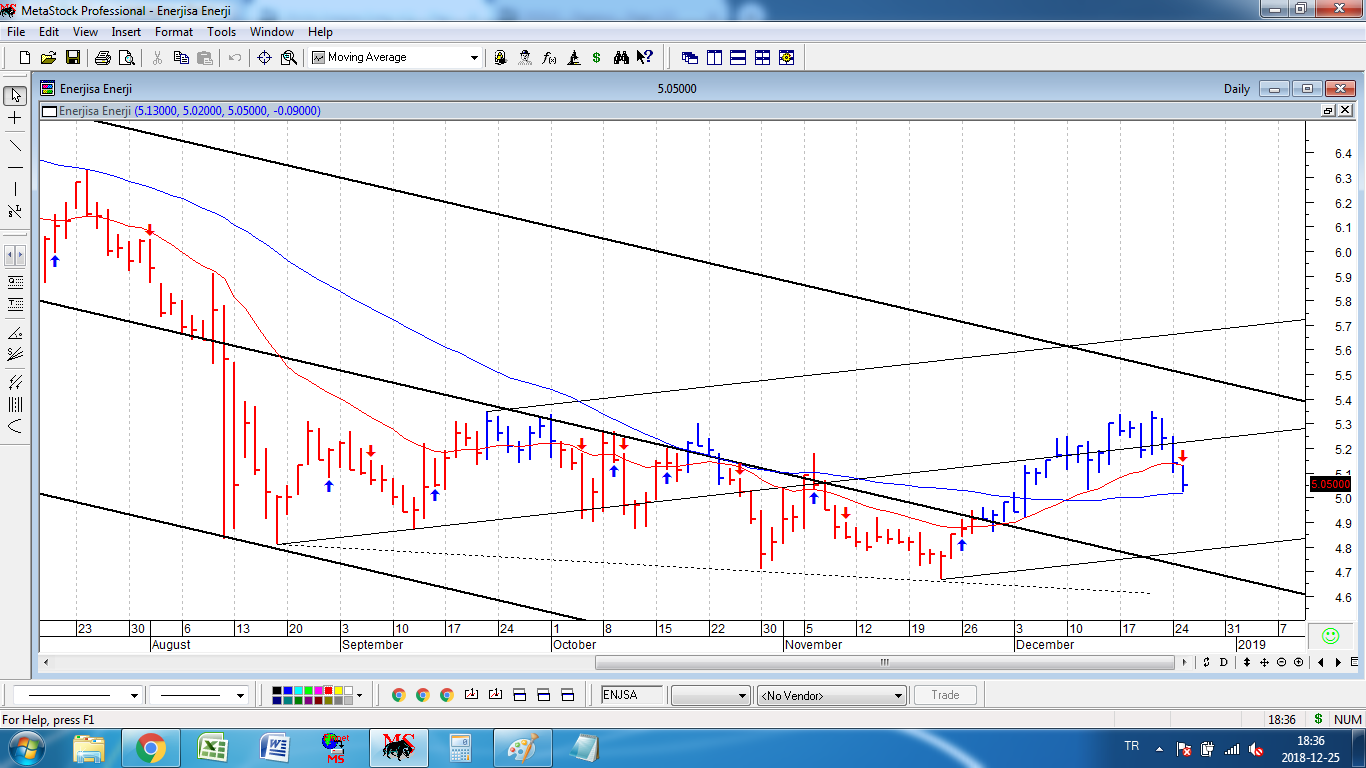Select the horizontal line drawing tool
Viewport: 1366px width, 768px height.
coord(15,167)
